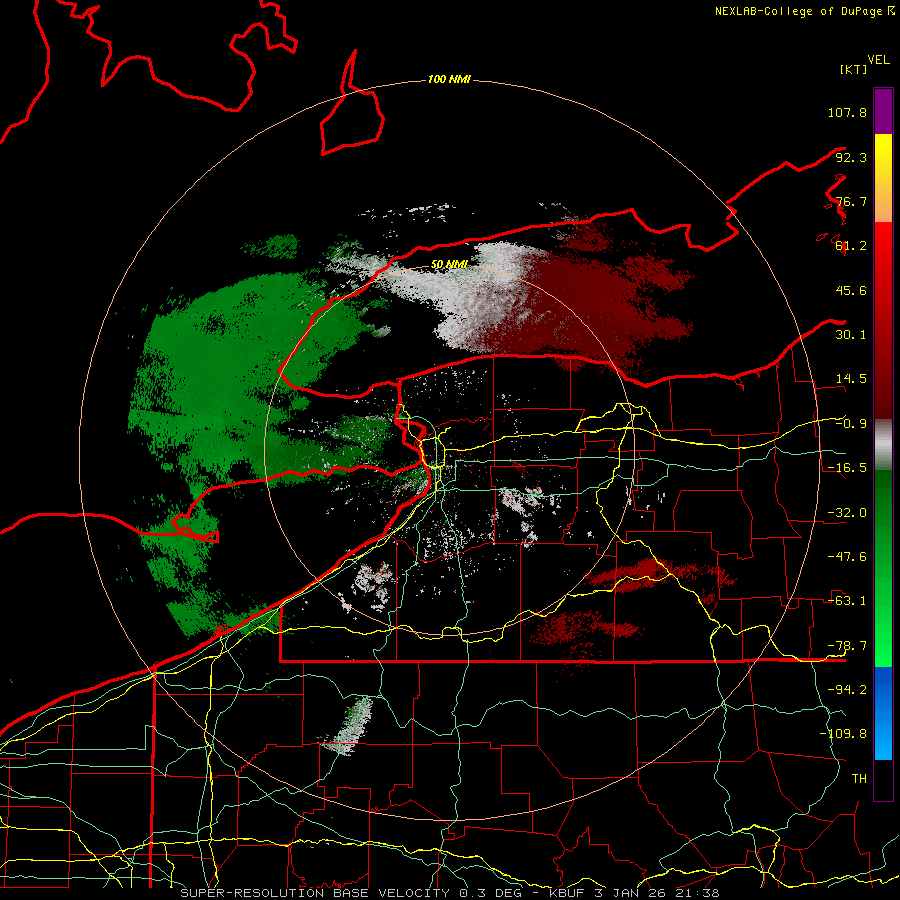This screenshot has width=900, height=900.
Task: Click the Super-Resolution Base Velocity caption text
Action: (x=449, y=893)
